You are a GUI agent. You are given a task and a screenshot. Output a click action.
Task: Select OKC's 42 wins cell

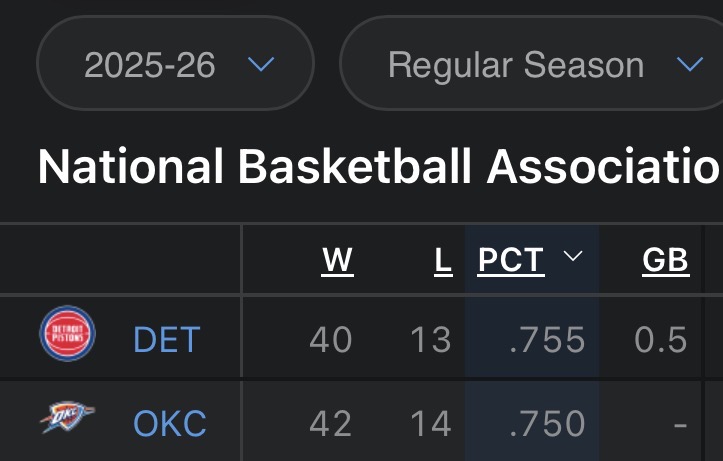pos(331,424)
